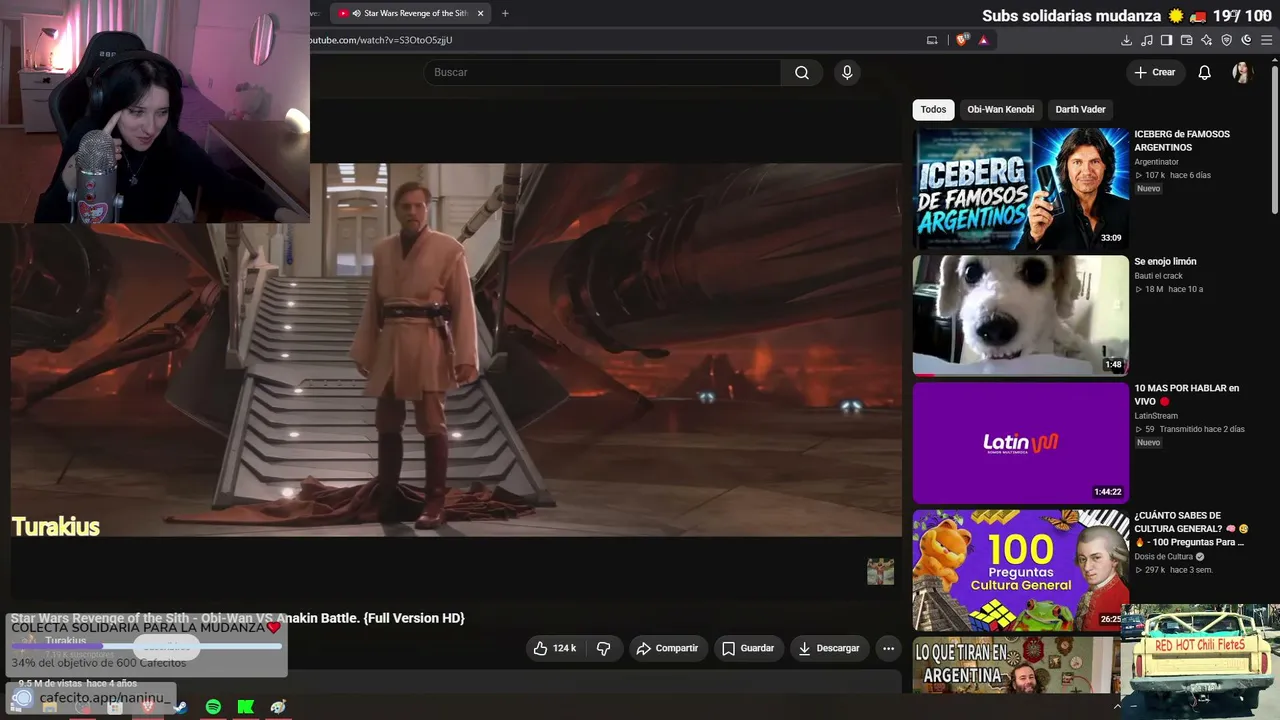1280x720 pixels.
Task: Activate voice search microphone
Action: 847,72
